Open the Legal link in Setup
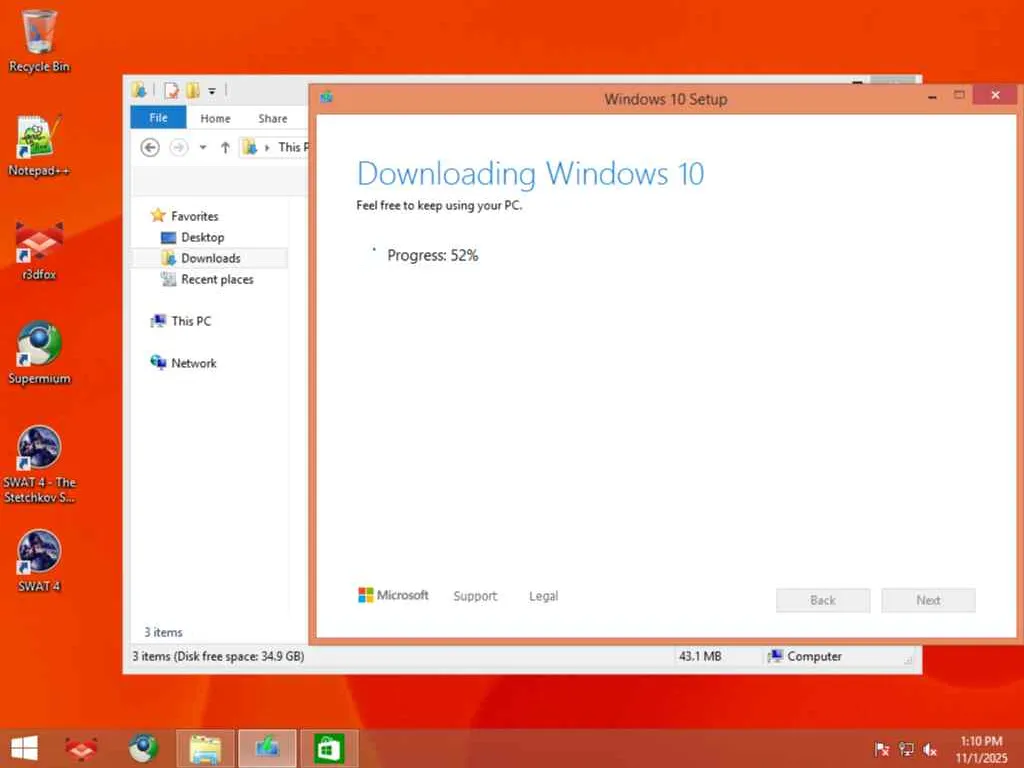Screen dimensions: 1024x768 point(543,596)
